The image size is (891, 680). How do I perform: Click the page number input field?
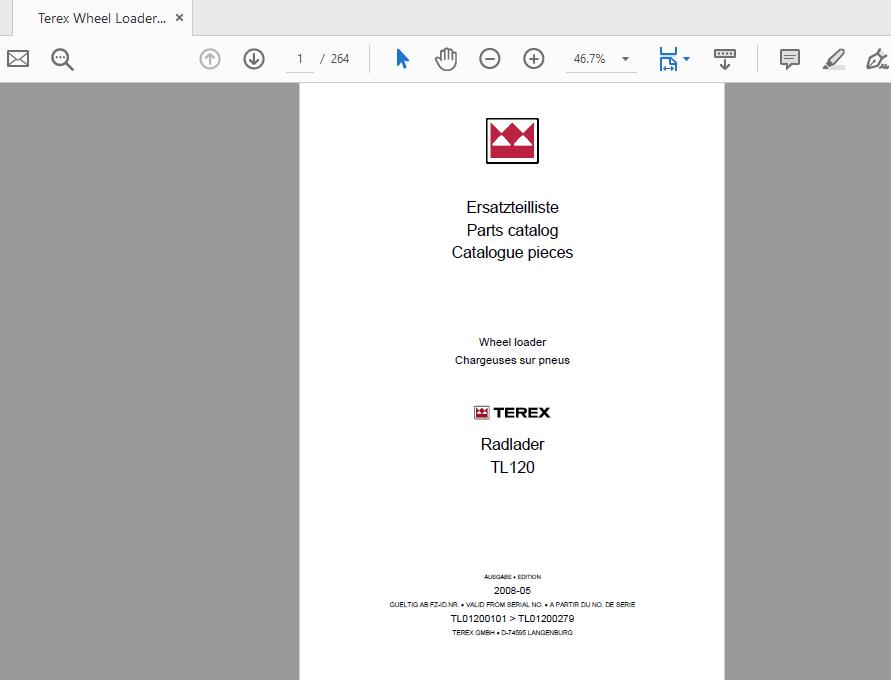point(299,59)
